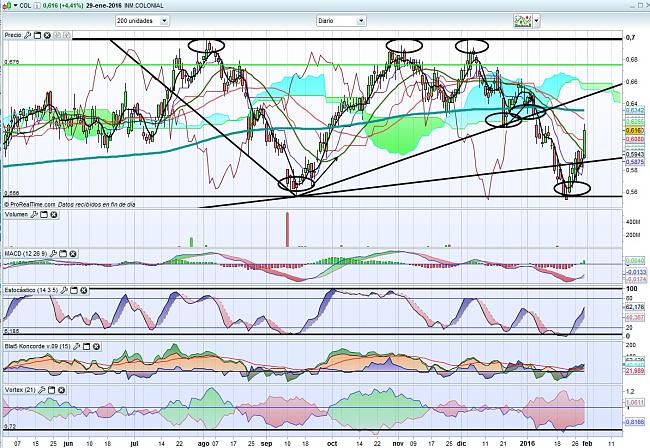Open Precio panel settings wrench icon

coord(28,35)
